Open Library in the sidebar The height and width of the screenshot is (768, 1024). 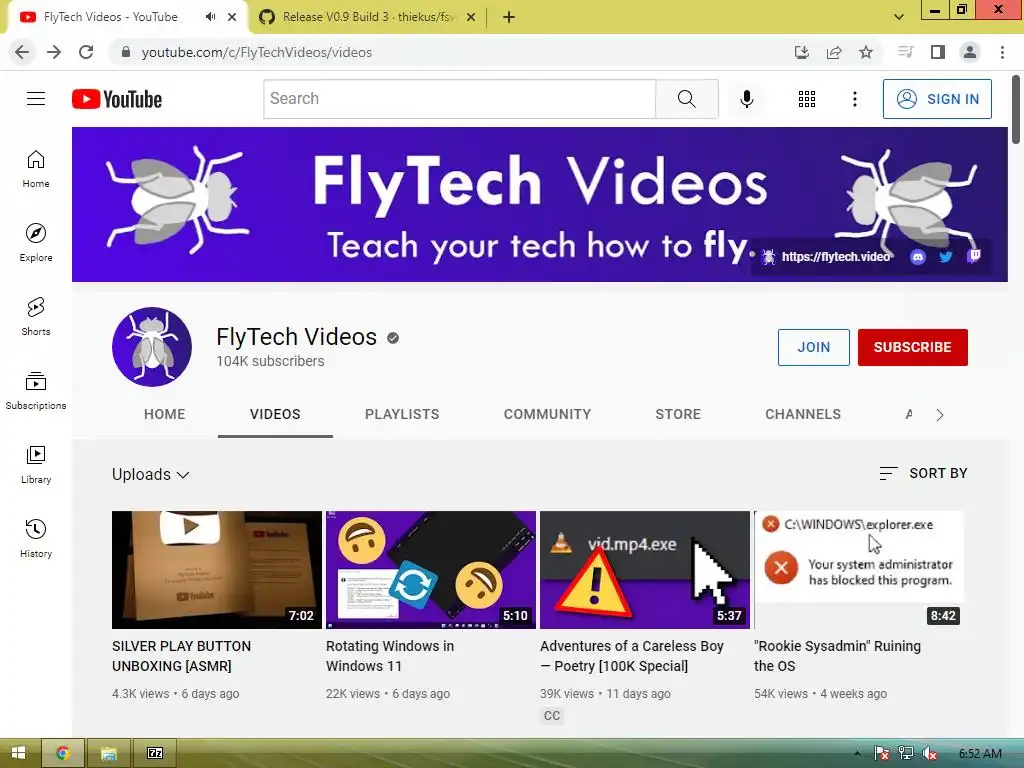(x=36, y=465)
